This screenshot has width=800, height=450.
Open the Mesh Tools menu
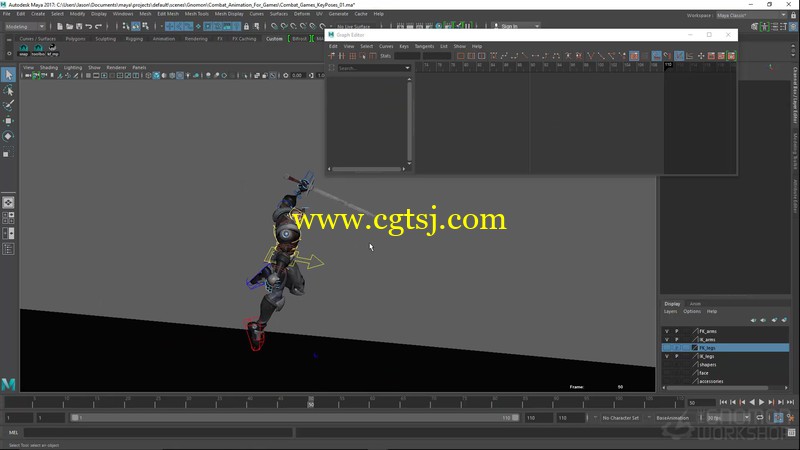click(196, 14)
